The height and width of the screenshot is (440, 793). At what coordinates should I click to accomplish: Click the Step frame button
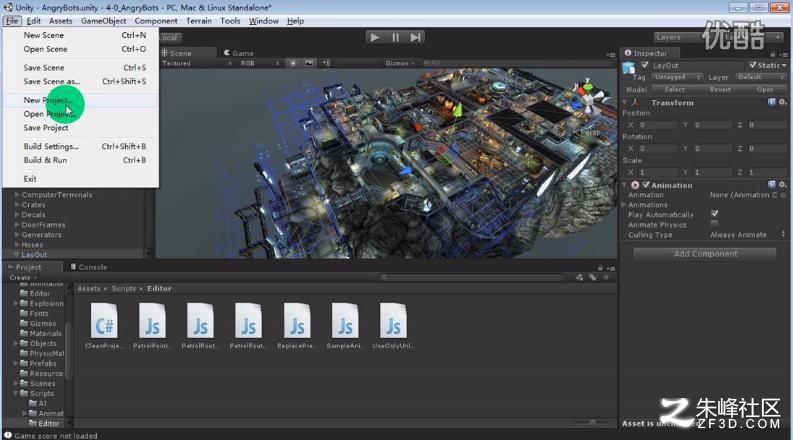click(415, 37)
